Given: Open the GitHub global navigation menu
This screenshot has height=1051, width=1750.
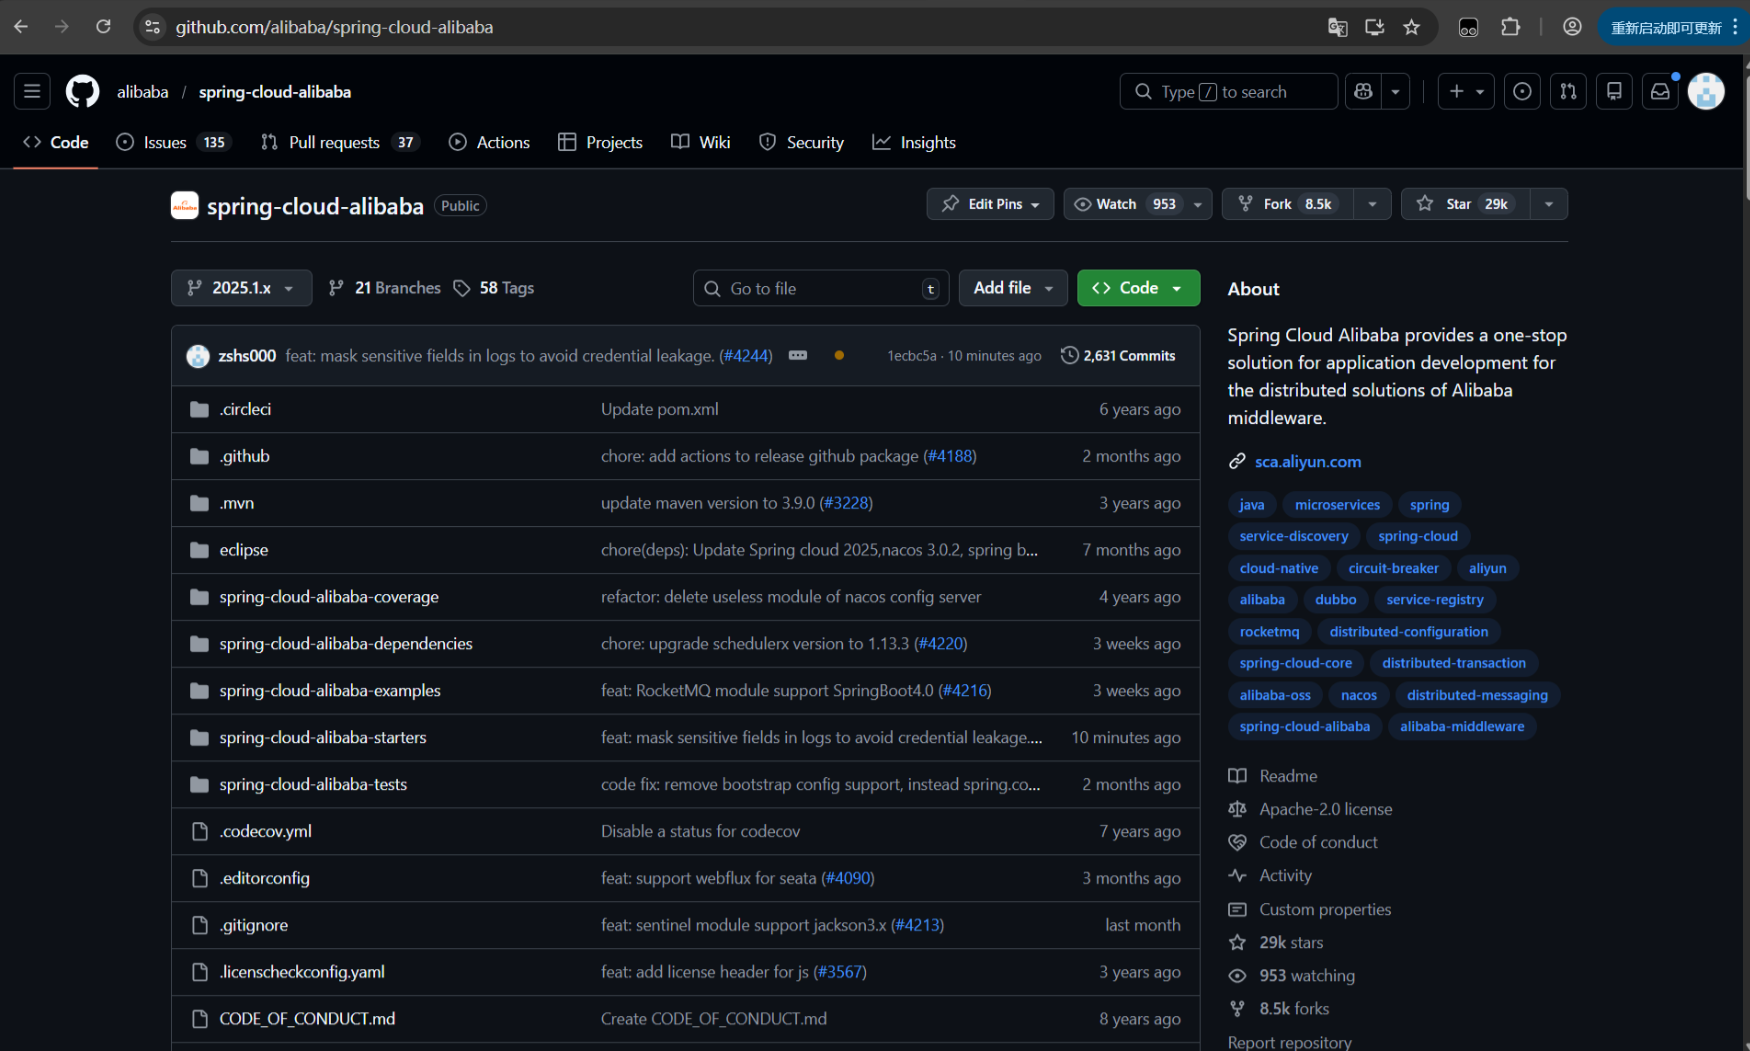Looking at the screenshot, I should coord(32,92).
